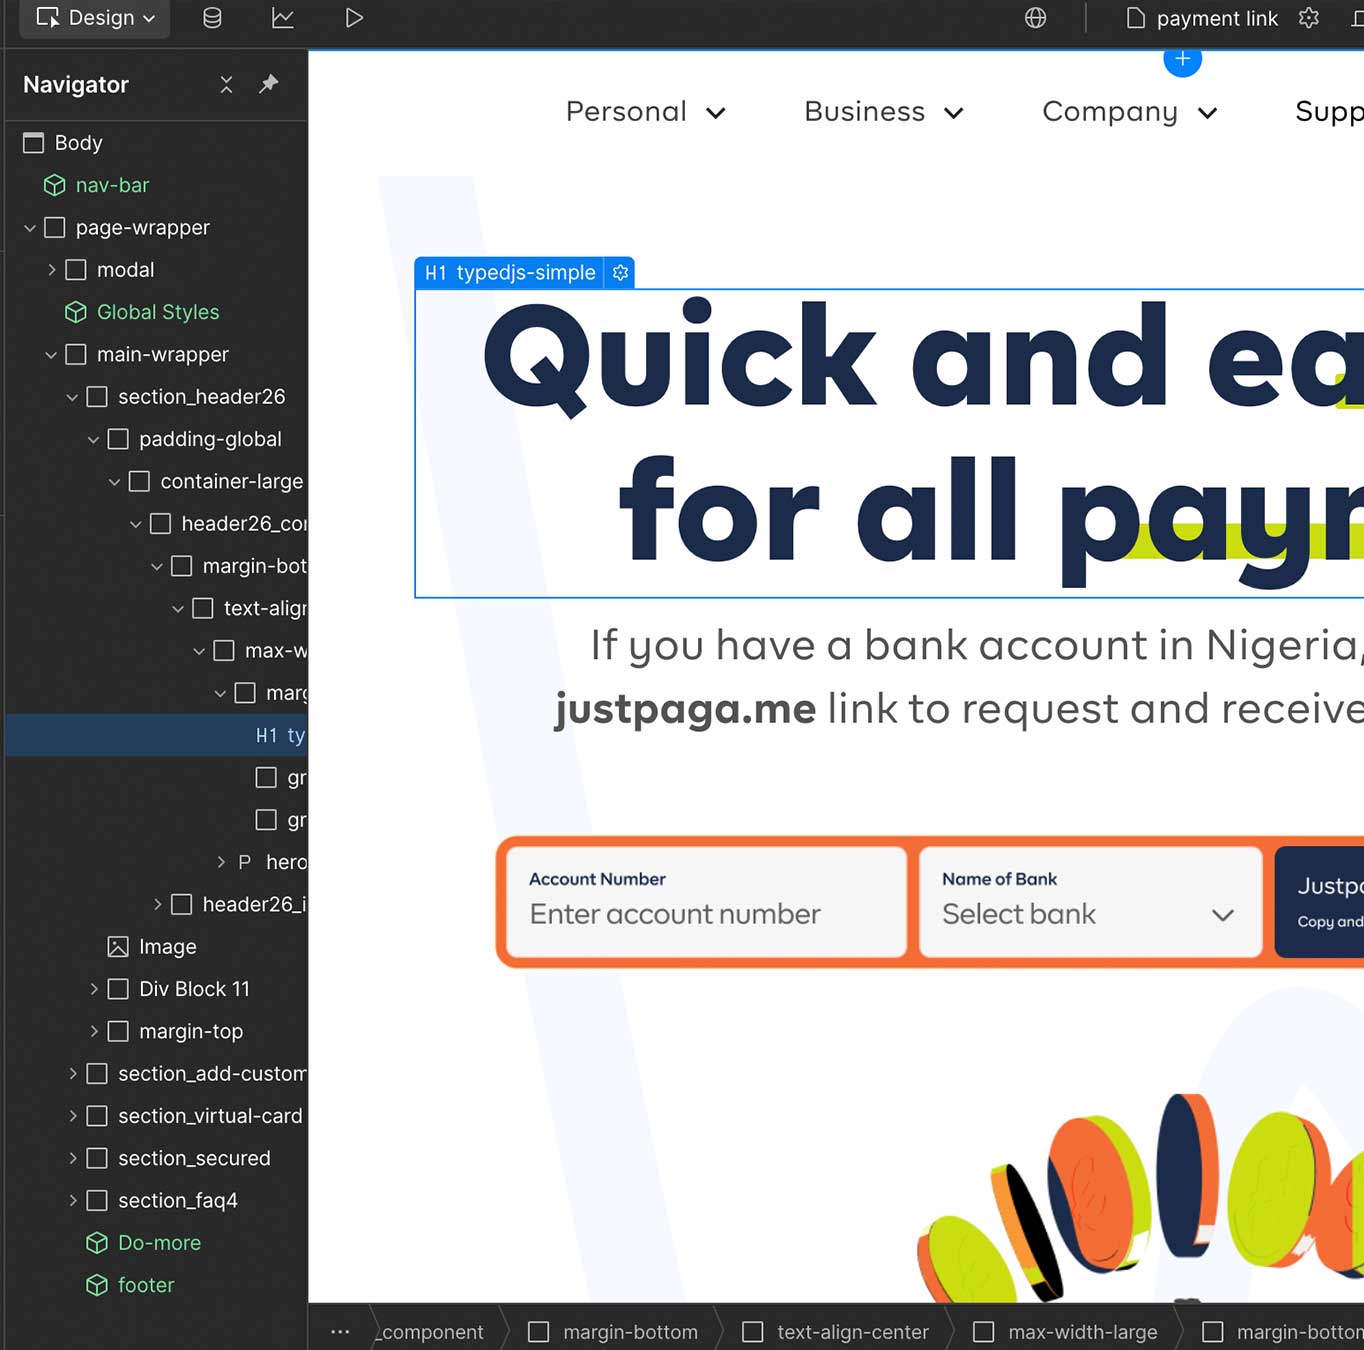The height and width of the screenshot is (1350, 1364).
Task: Open the Select bank dropdown
Action: pyautogui.click(x=1091, y=902)
